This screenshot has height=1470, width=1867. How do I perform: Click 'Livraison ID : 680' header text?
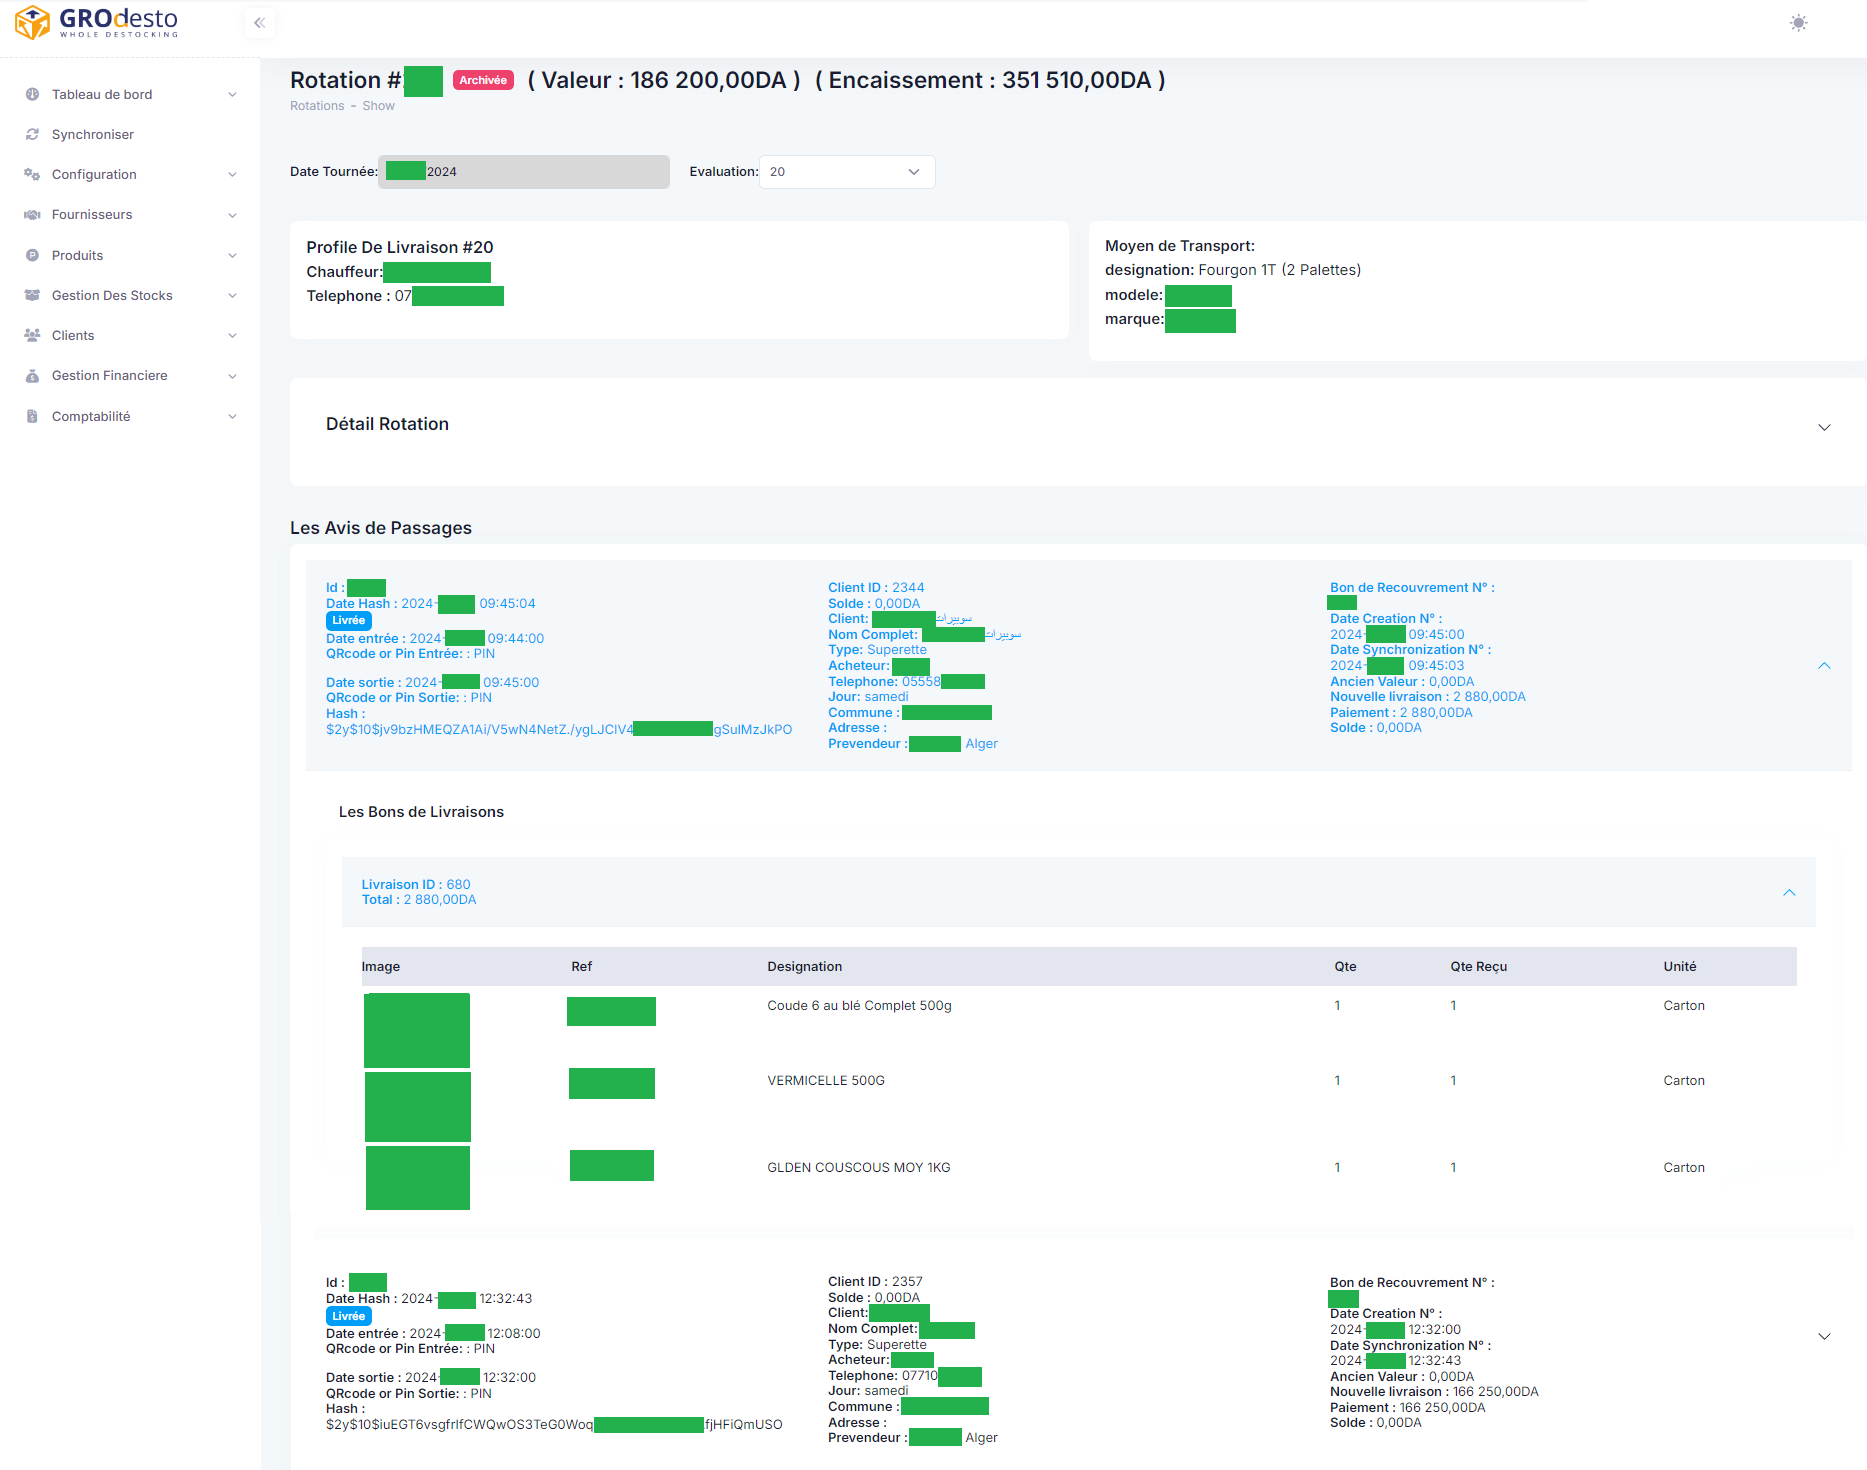pos(416,884)
